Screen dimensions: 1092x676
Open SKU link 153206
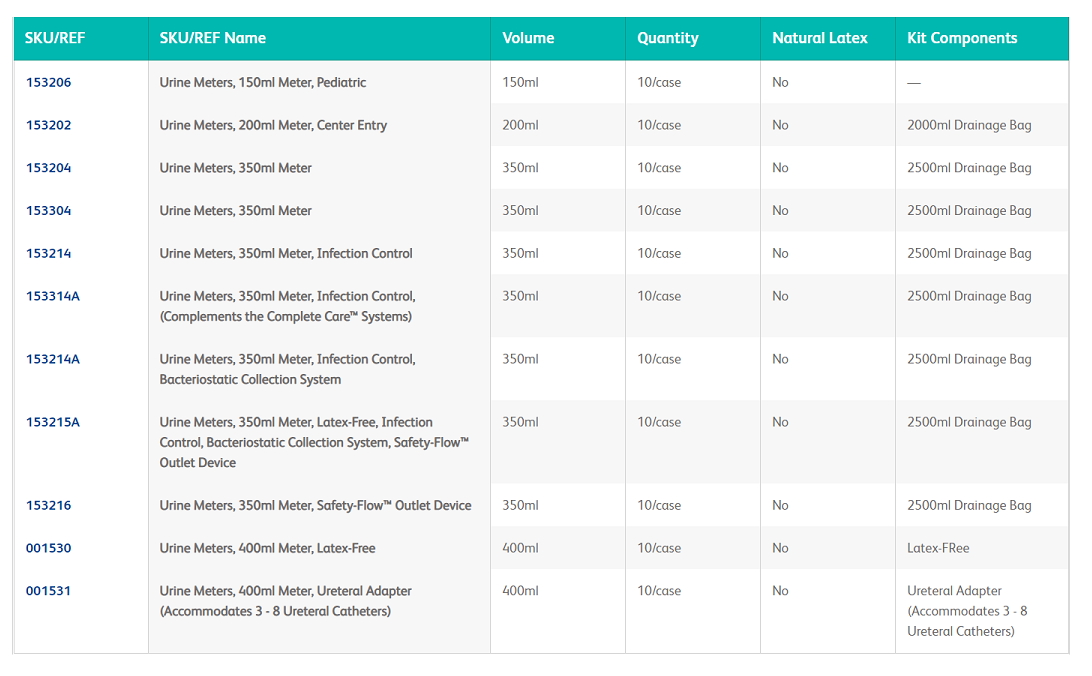coord(48,83)
